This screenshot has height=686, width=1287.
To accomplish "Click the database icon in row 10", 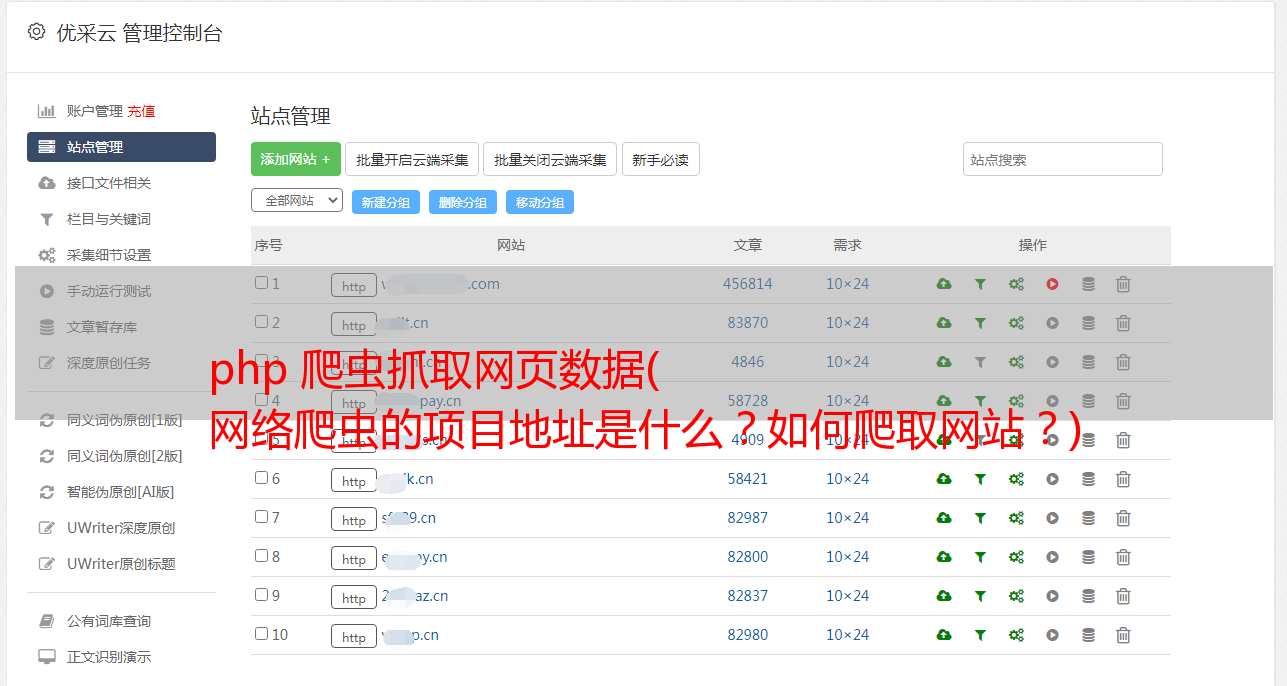I will click(1088, 635).
